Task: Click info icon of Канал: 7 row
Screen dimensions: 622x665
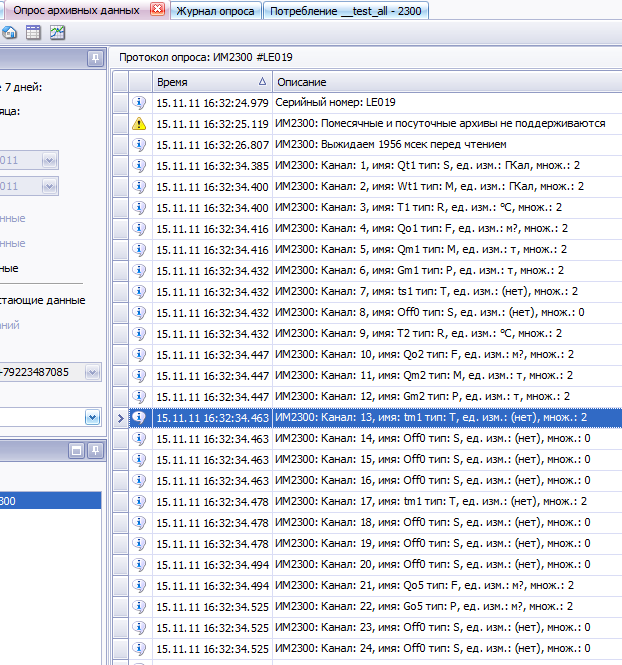Action: tap(139, 291)
